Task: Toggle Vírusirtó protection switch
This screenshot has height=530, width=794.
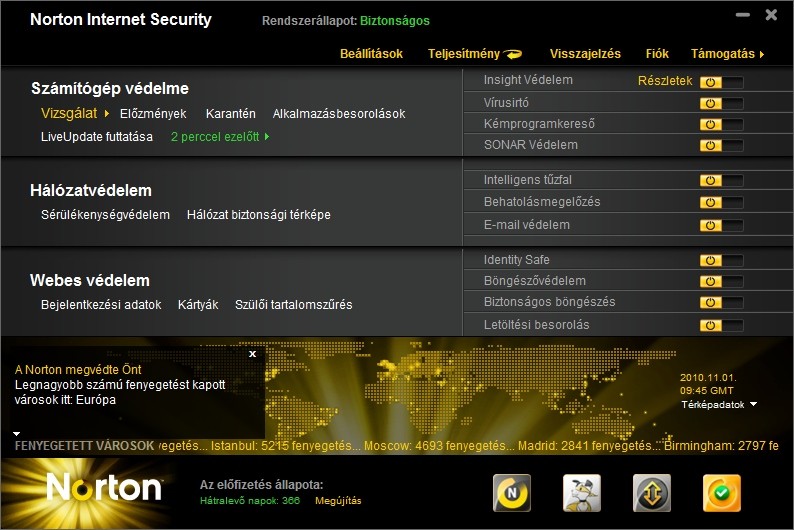Action: (722, 103)
